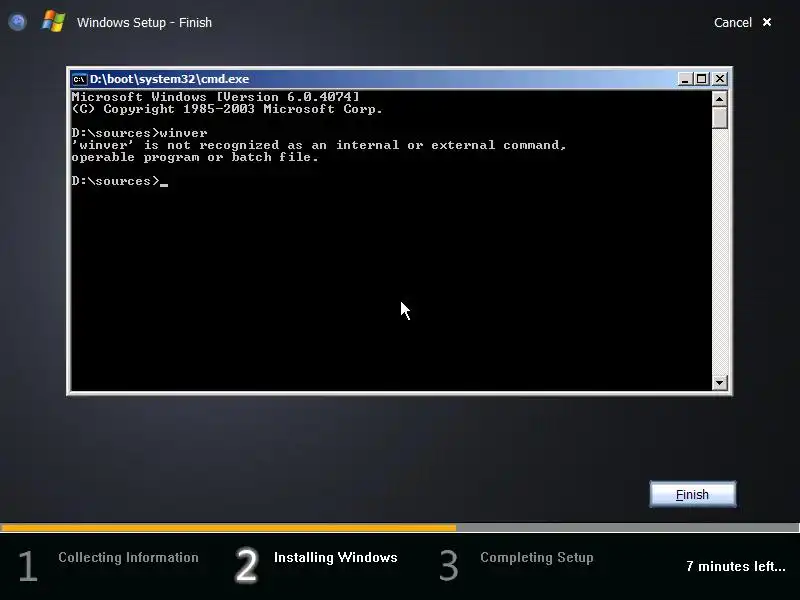Click the '7 minutes left...' status text
800x600 pixels.
point(736,566)
